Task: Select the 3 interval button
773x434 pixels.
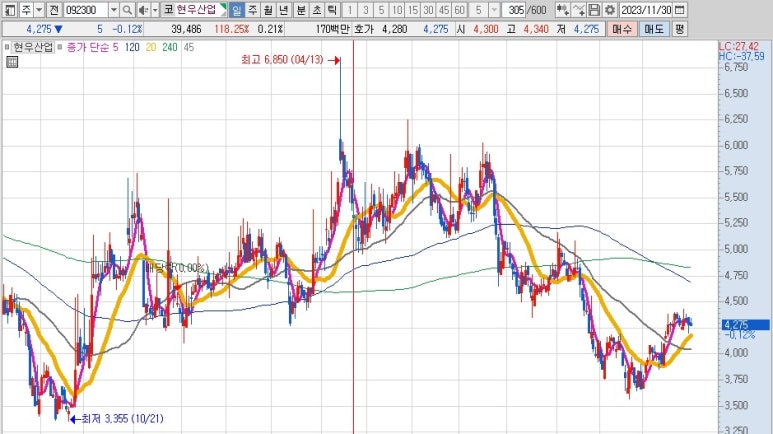Action: 365,9
